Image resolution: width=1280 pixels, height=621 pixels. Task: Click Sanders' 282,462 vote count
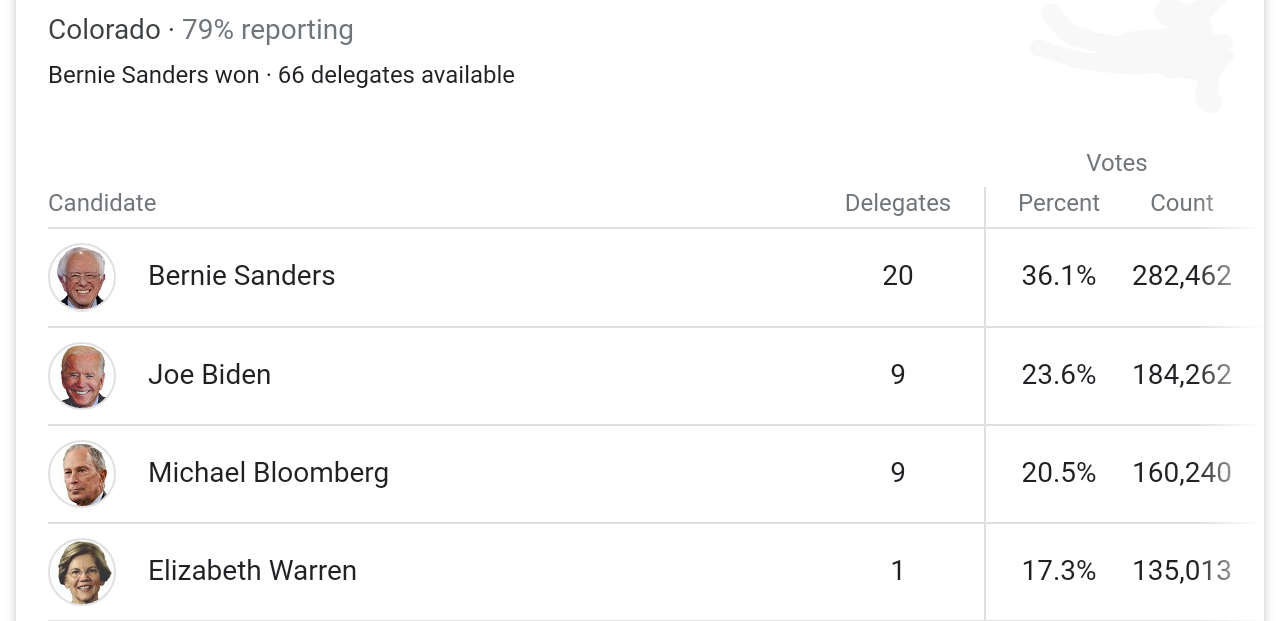tap(1181, 275)
